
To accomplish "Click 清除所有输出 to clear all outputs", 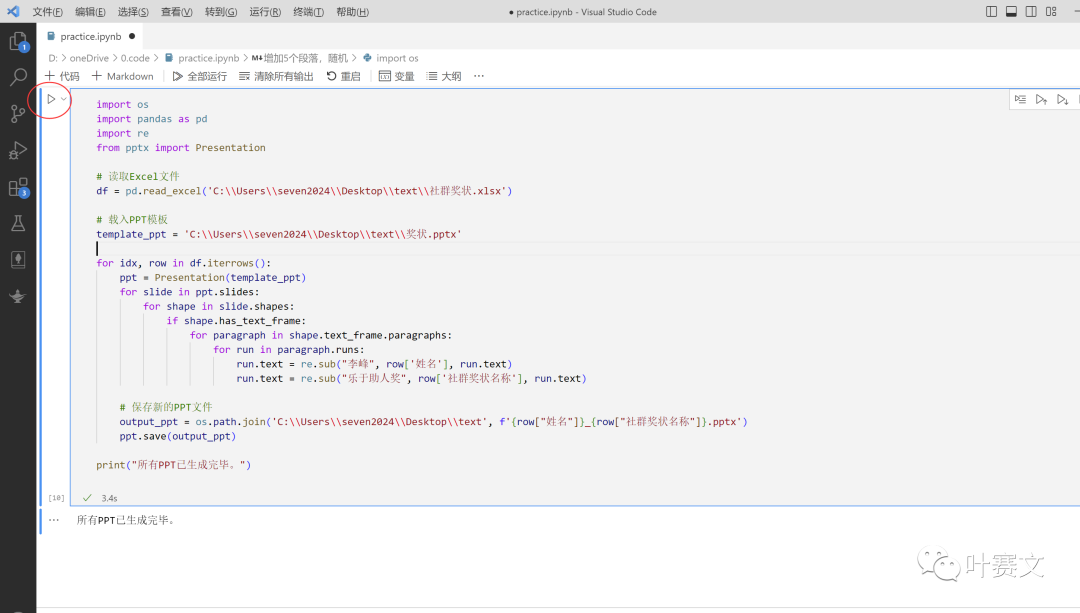I will click(x=276, y=76).
